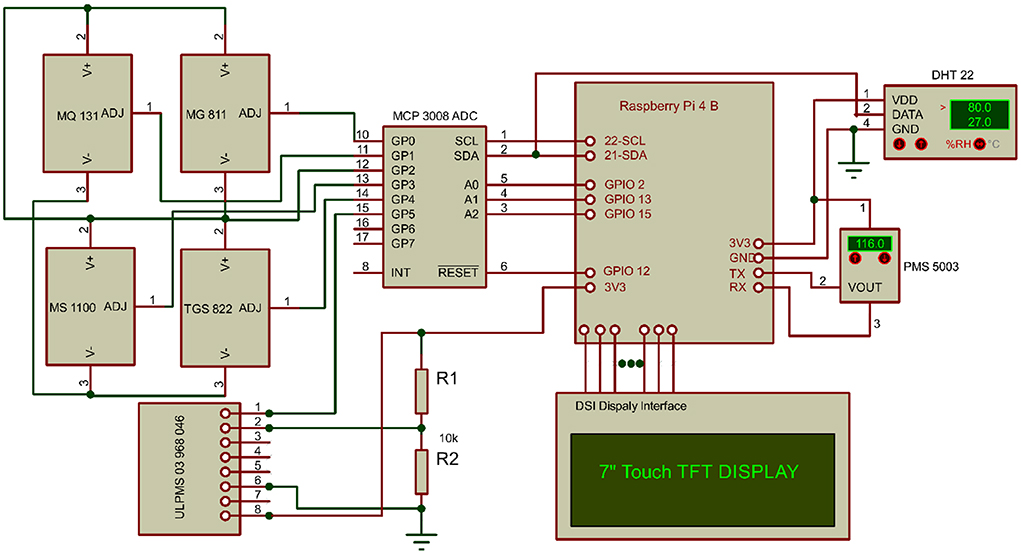Select the R1 resistor symbol
The width and height of the screenshot is (1021, 554).
(x=421, y=391)
